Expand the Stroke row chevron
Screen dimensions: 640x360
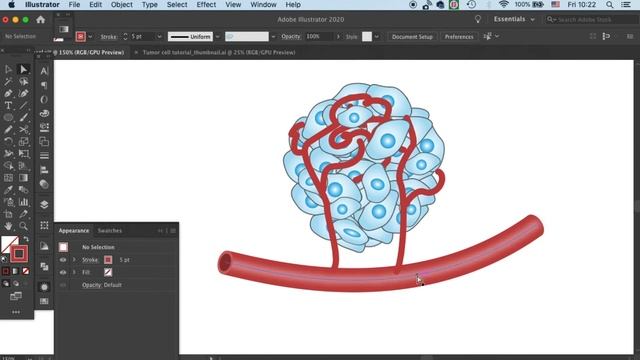(74, 260)
